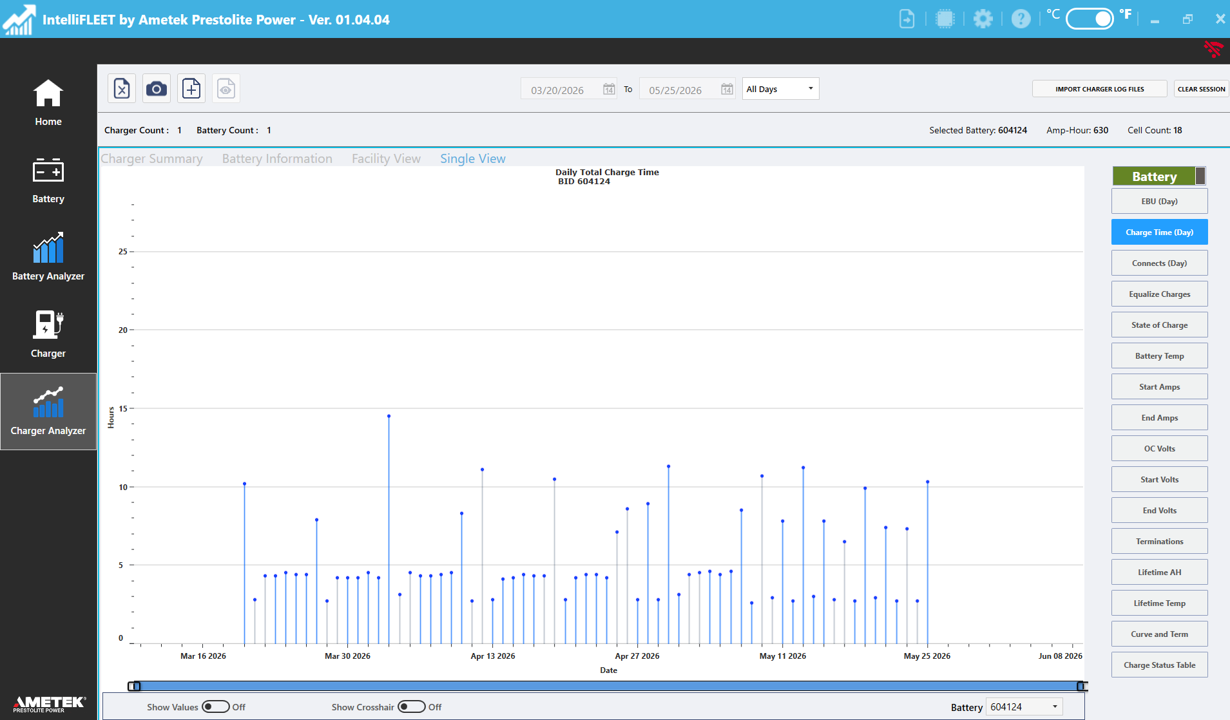The height and width of the screenshot is (720, 1230).
Task: Click the IntelliFLEET logo icon
Action: [19, 19]
